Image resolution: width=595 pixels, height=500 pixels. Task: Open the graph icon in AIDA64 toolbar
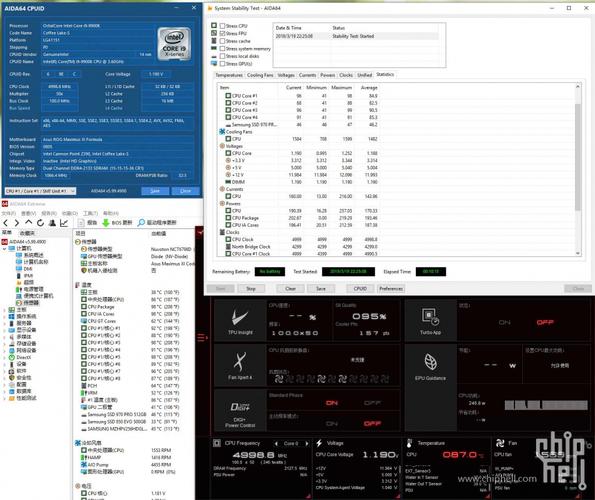[x=64, y=223]
